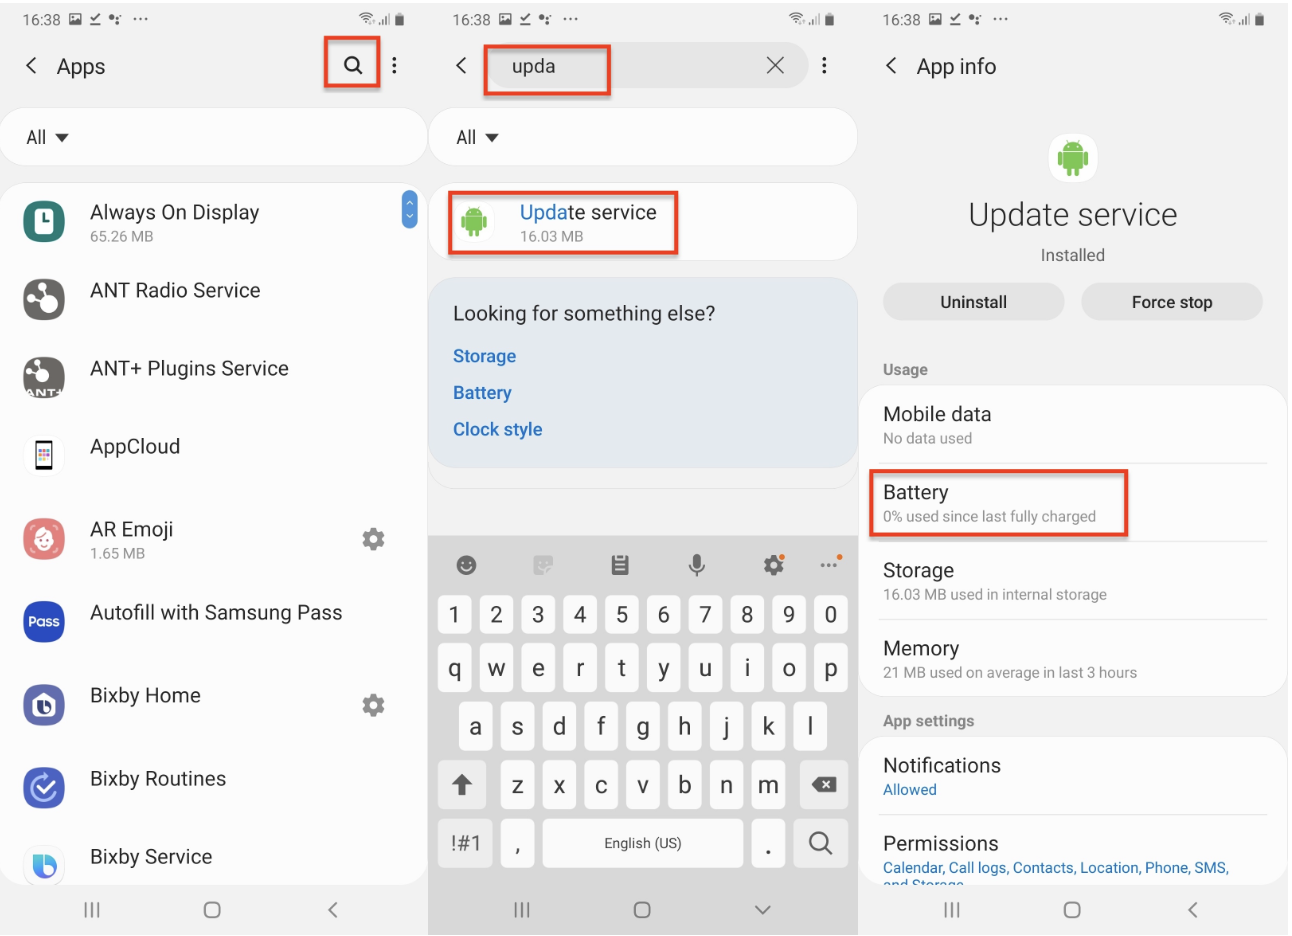Open the keyboard clipboard icon
This screenshot has height=936, width=1292.
(620, 565)
